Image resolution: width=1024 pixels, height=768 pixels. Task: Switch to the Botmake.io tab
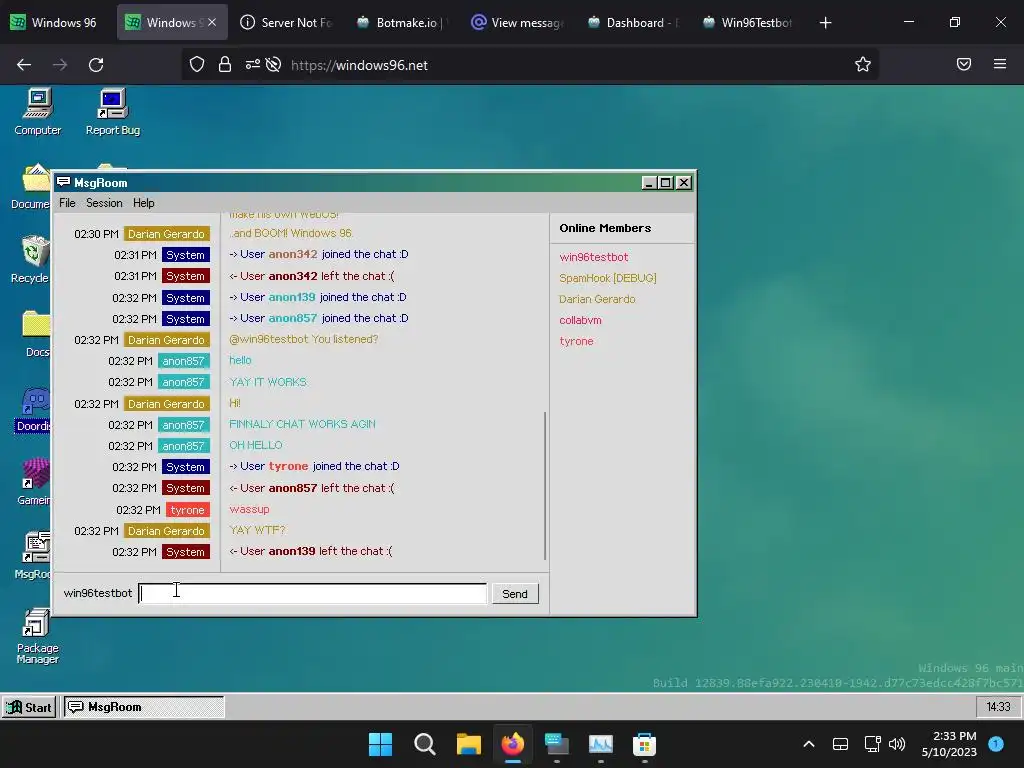(x=401, y=22)
